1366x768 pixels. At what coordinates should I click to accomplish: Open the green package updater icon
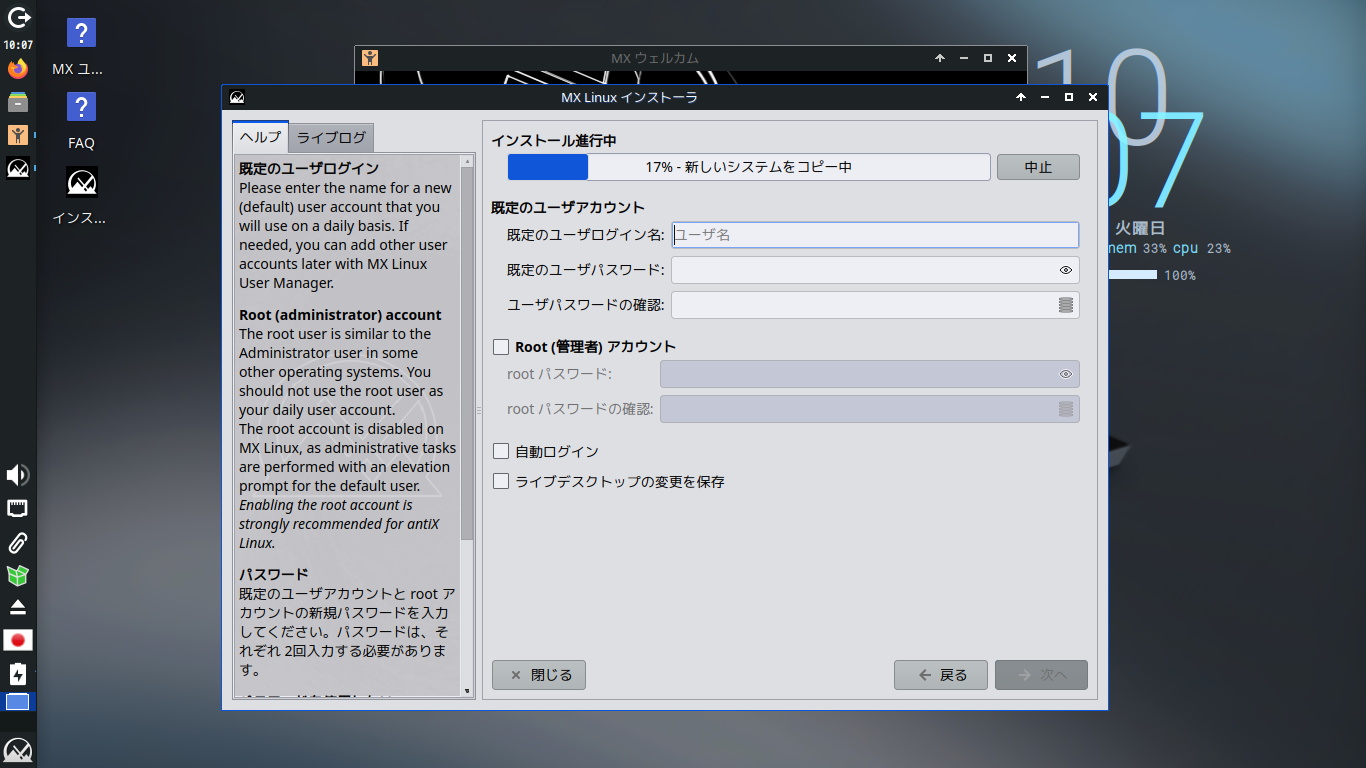[x=17, y=575]
